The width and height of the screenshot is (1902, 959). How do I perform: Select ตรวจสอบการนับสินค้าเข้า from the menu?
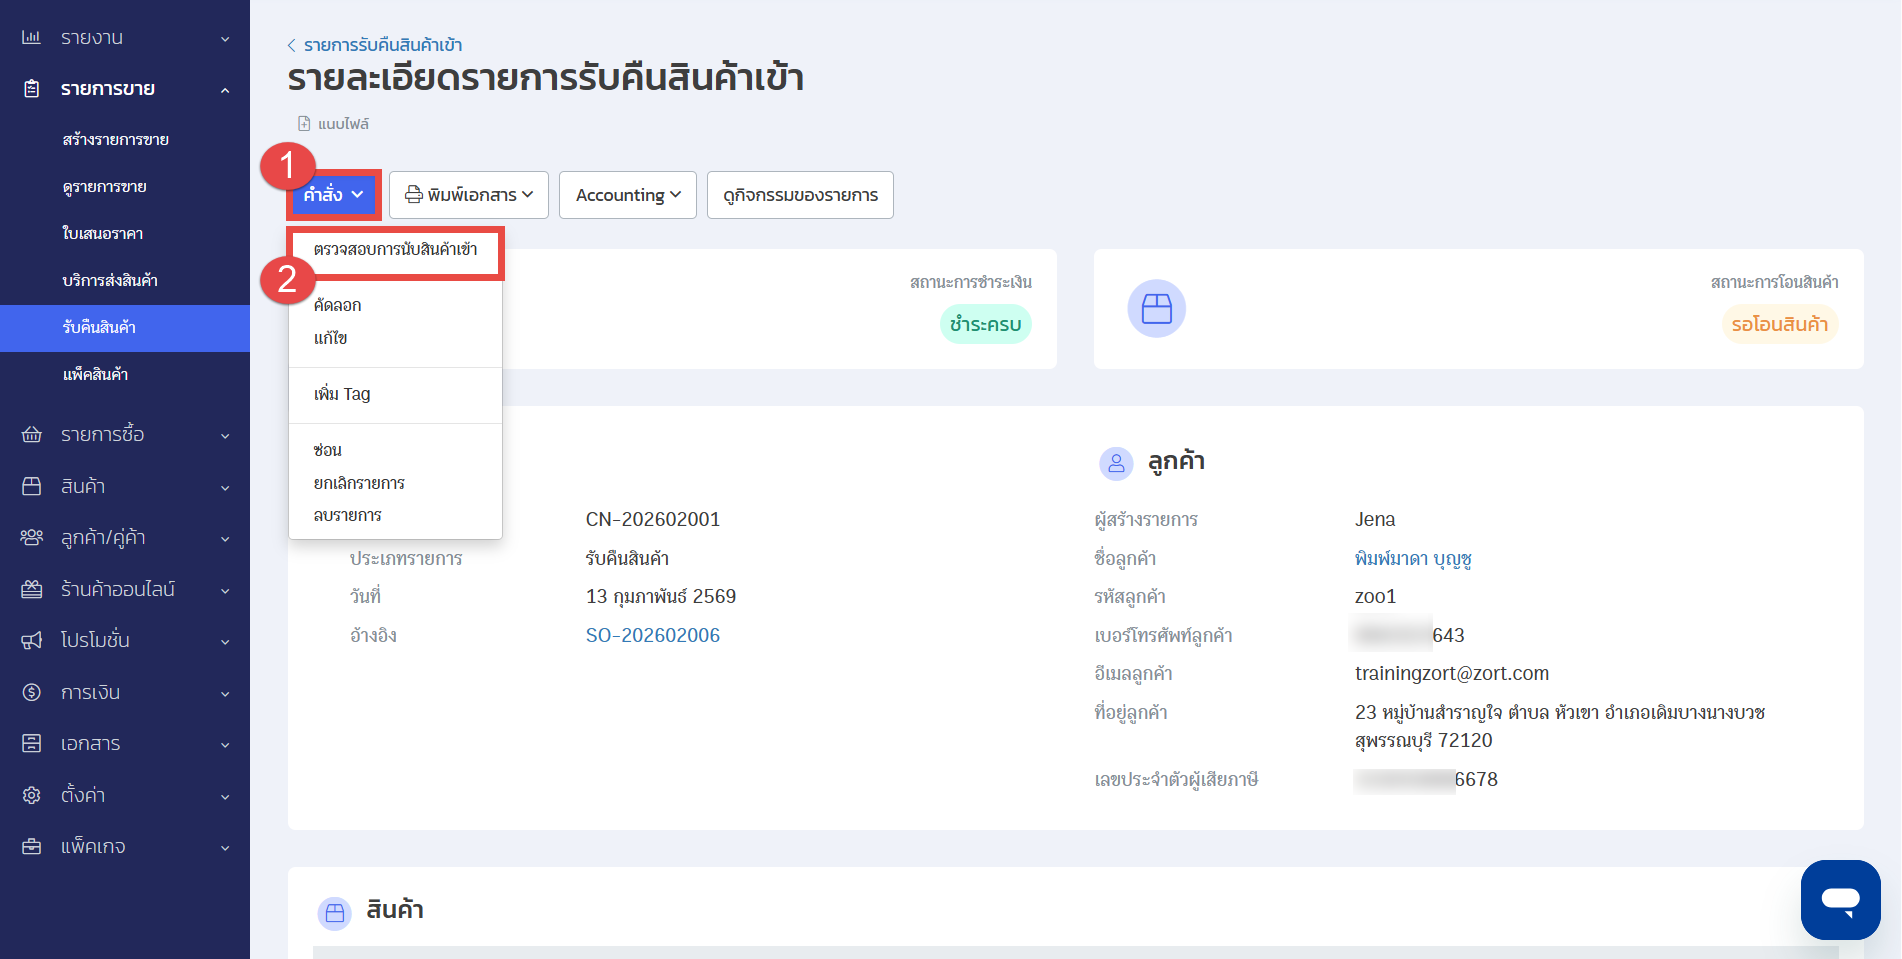point(395,249)
